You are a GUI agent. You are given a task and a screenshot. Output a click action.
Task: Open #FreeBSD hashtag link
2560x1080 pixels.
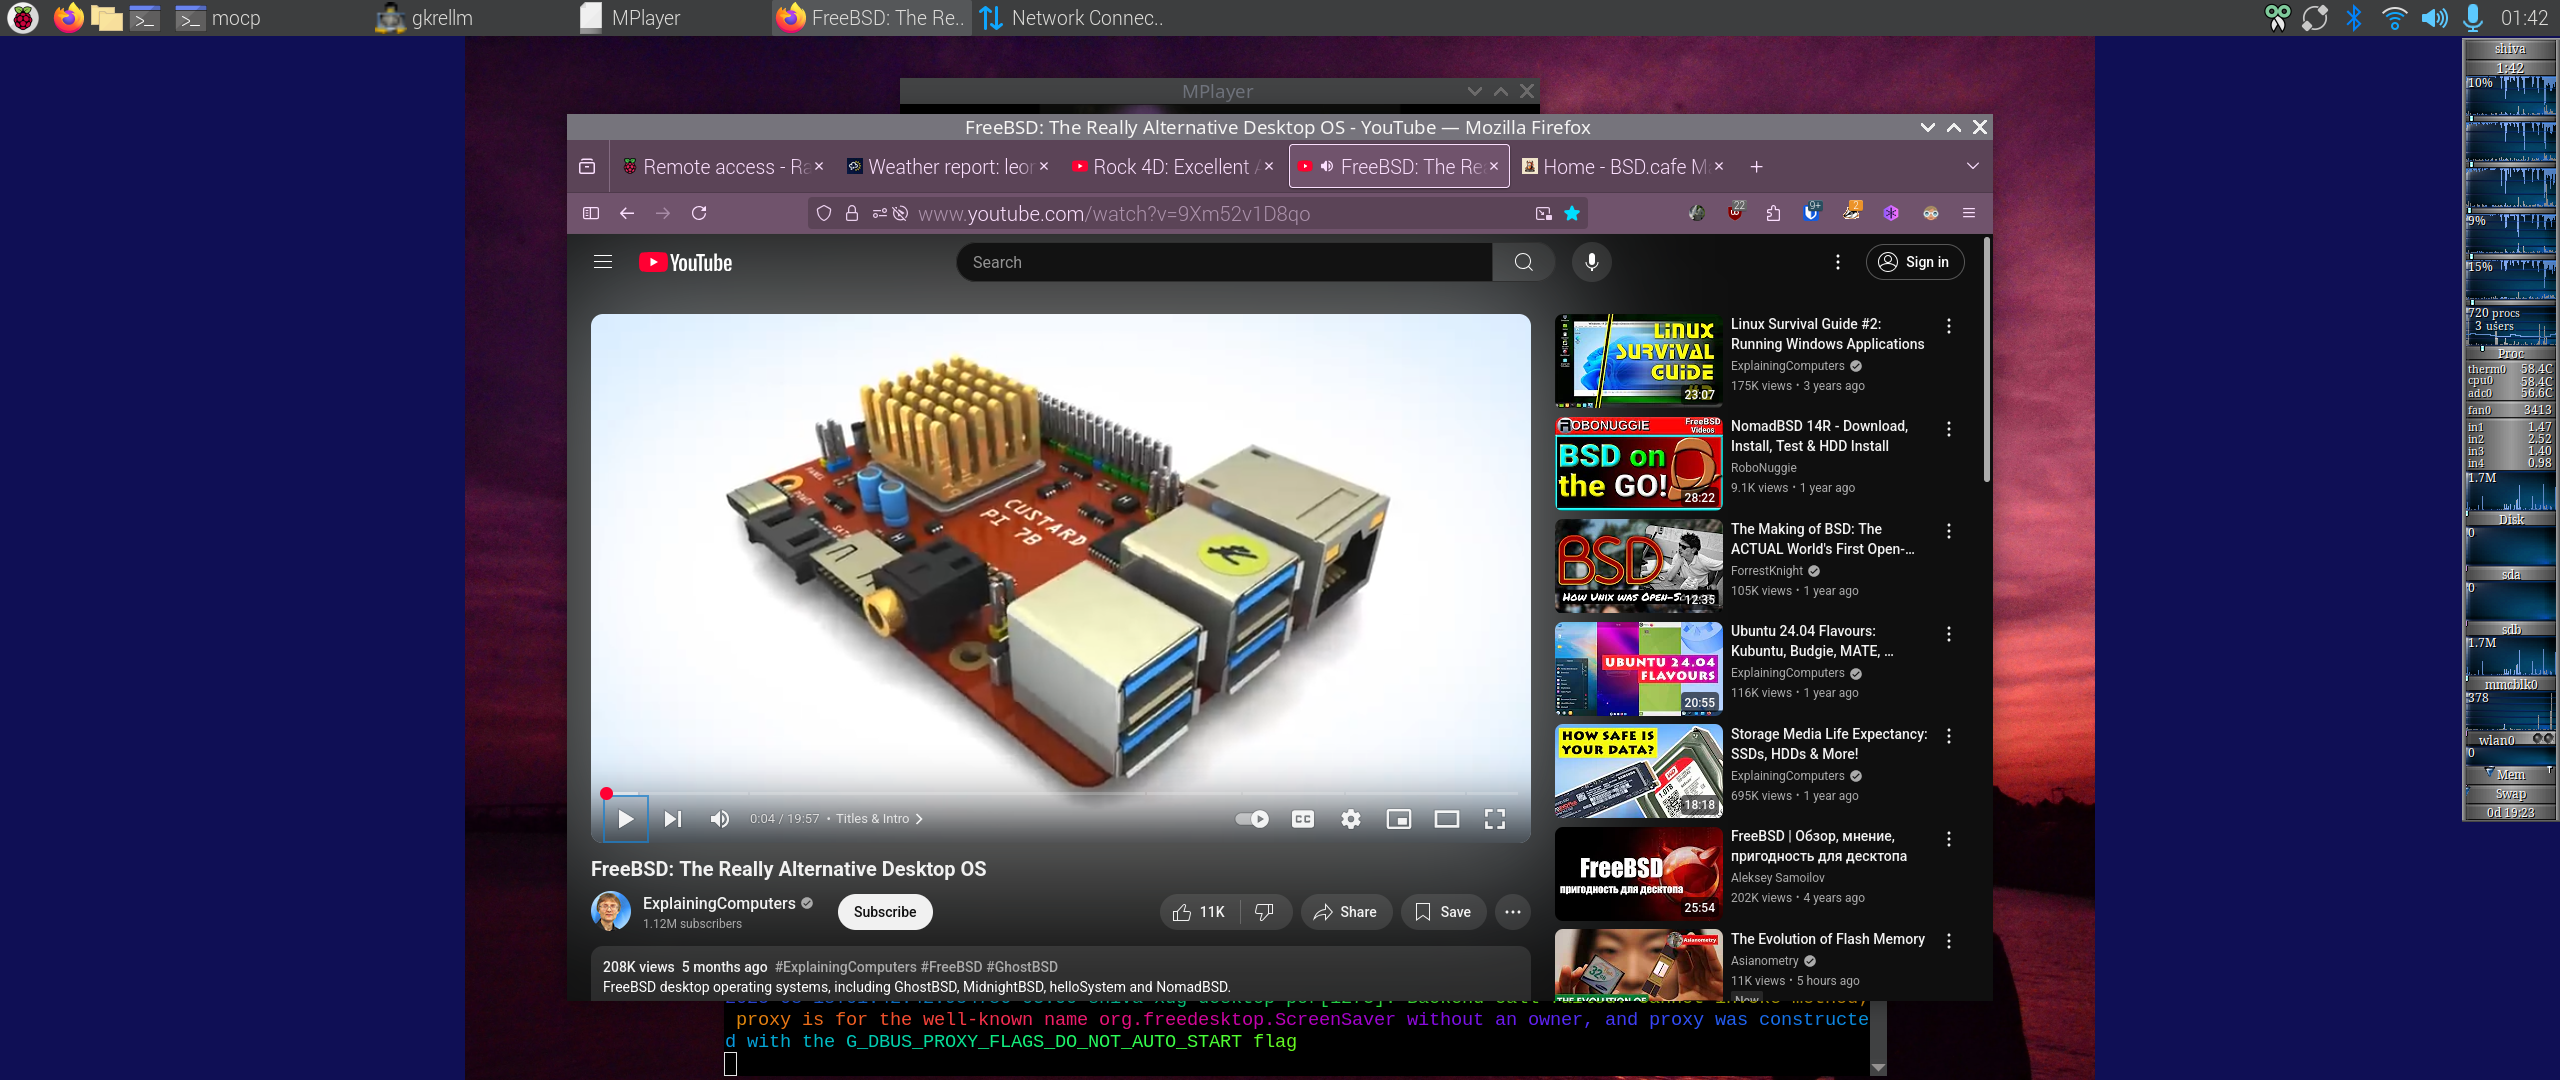click(x=951, y=967)
